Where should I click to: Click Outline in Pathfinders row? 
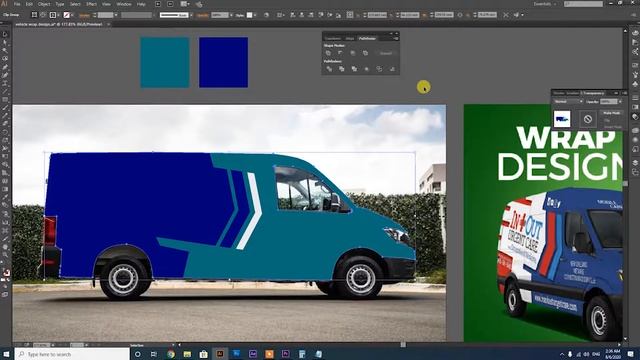[x=379, y=69]
